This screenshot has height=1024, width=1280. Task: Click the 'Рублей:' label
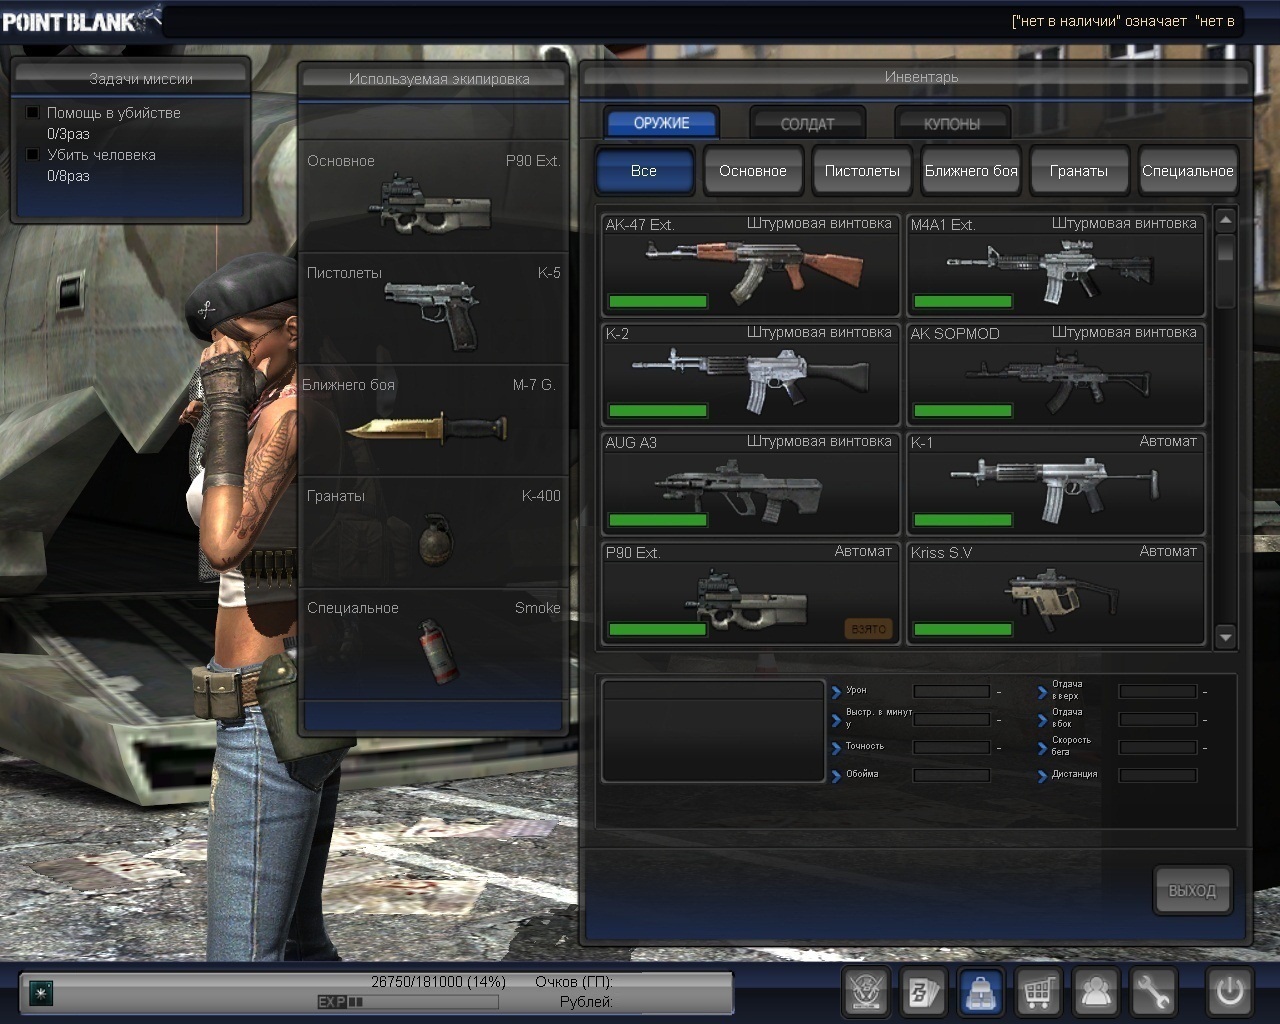tap(586, 1002)
